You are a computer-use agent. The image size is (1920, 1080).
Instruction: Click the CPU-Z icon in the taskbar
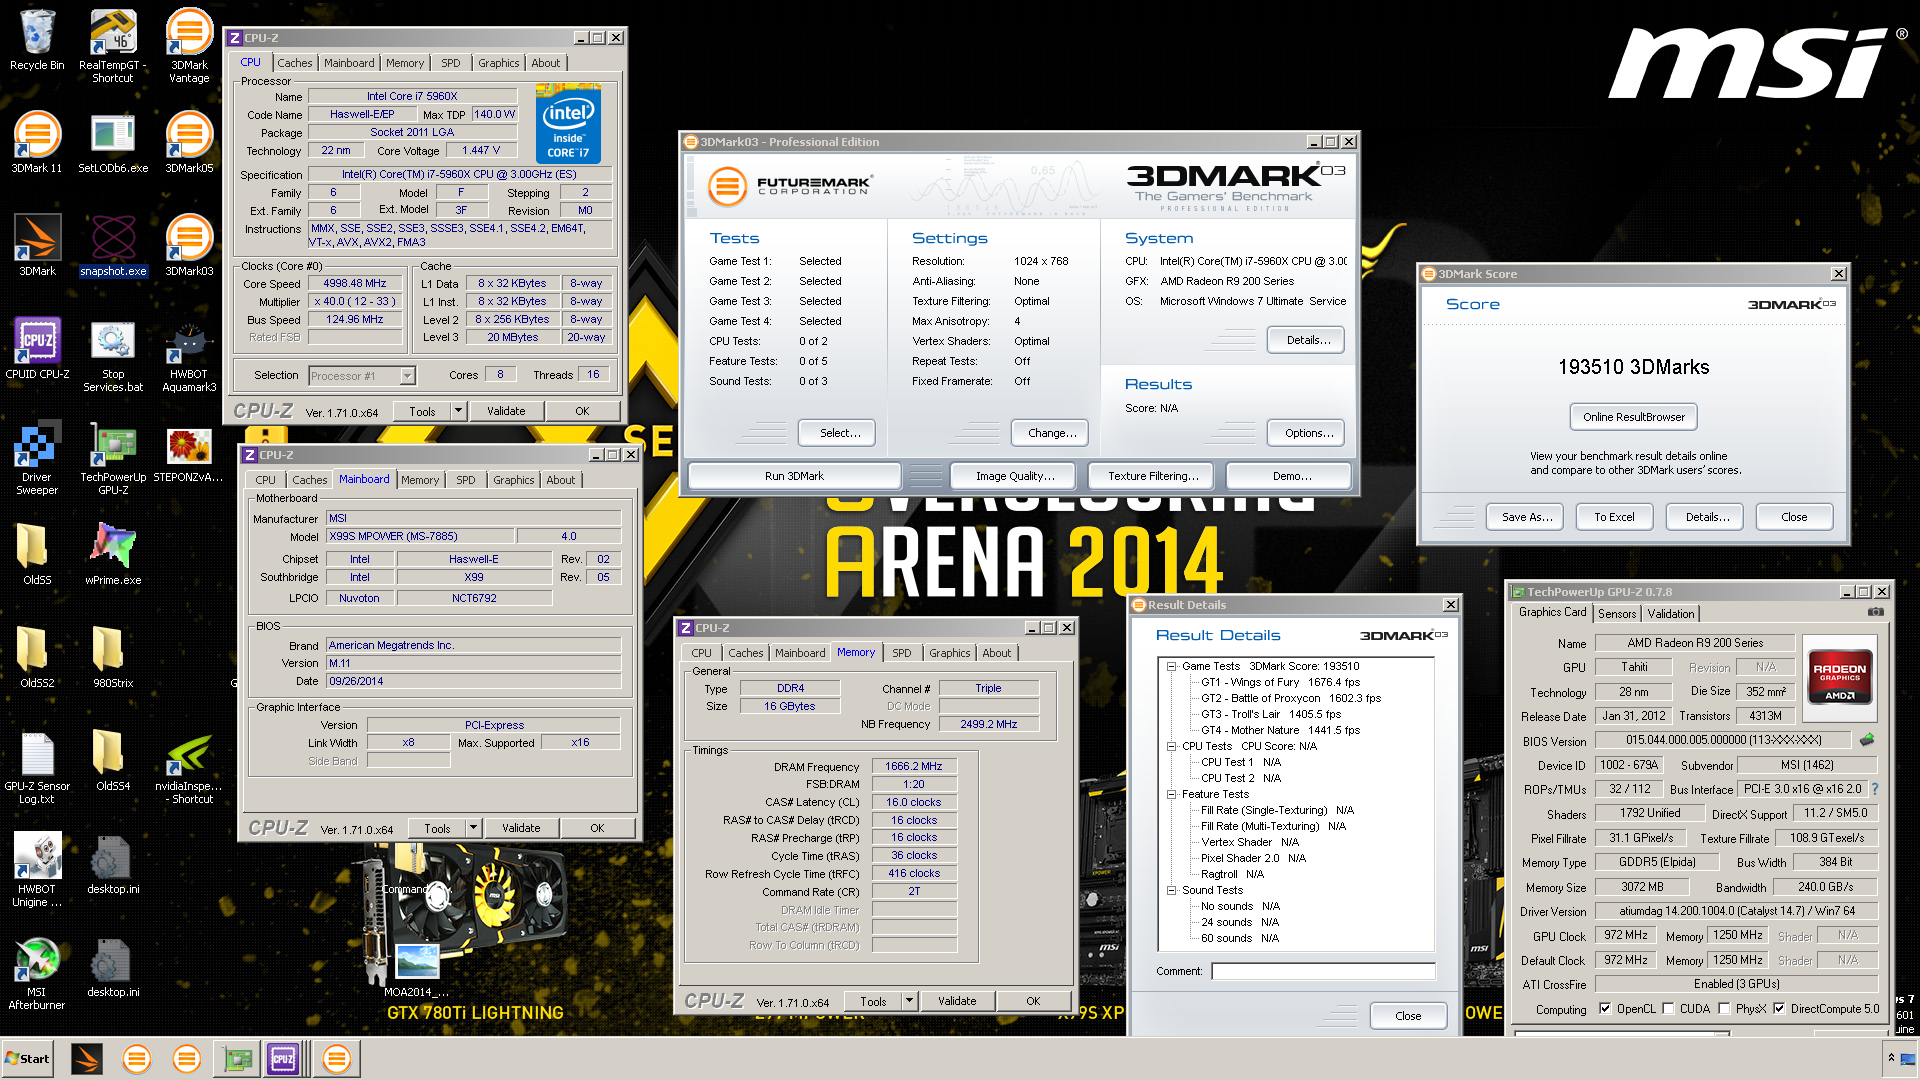point(283,1058)
